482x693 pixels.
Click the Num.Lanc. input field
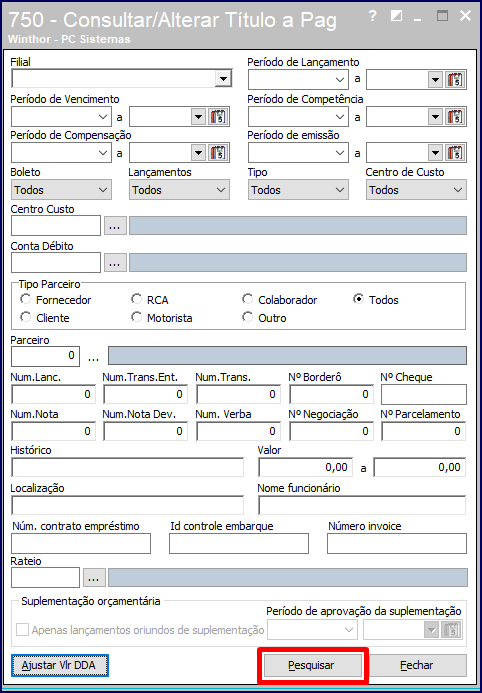pos(53,394)
